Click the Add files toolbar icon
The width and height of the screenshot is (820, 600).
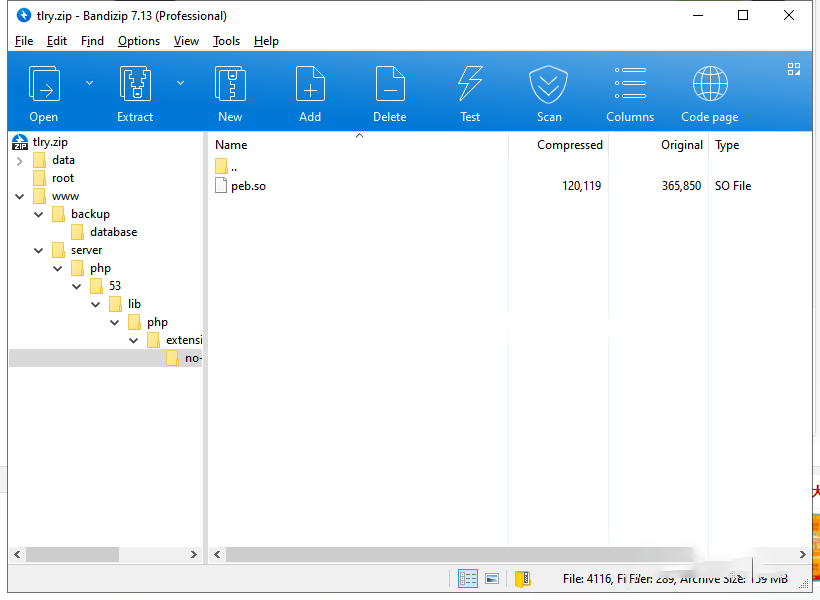pyautogui.click(x=310, y=84)
